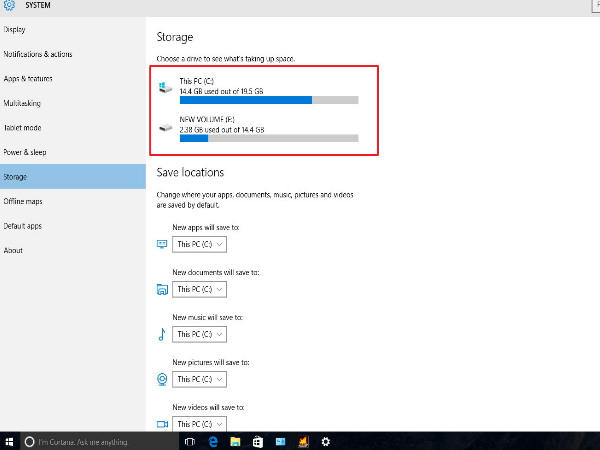600x450 pixels.
Task: Open Power & sleep settings
Action: [x=73, y=152]
